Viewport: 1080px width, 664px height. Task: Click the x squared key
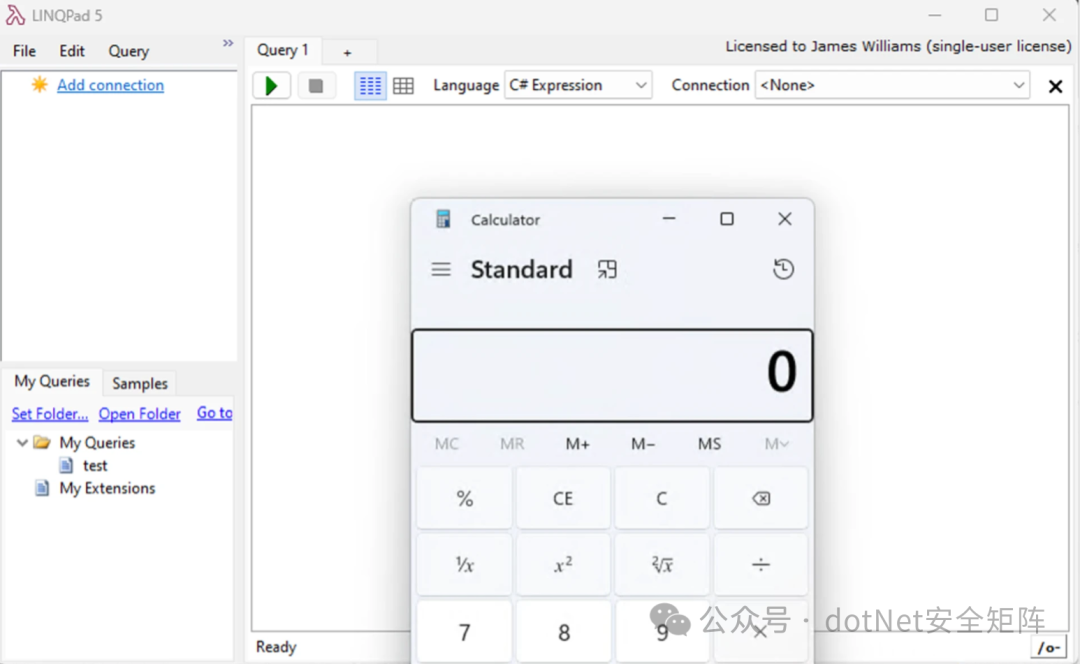563,565
